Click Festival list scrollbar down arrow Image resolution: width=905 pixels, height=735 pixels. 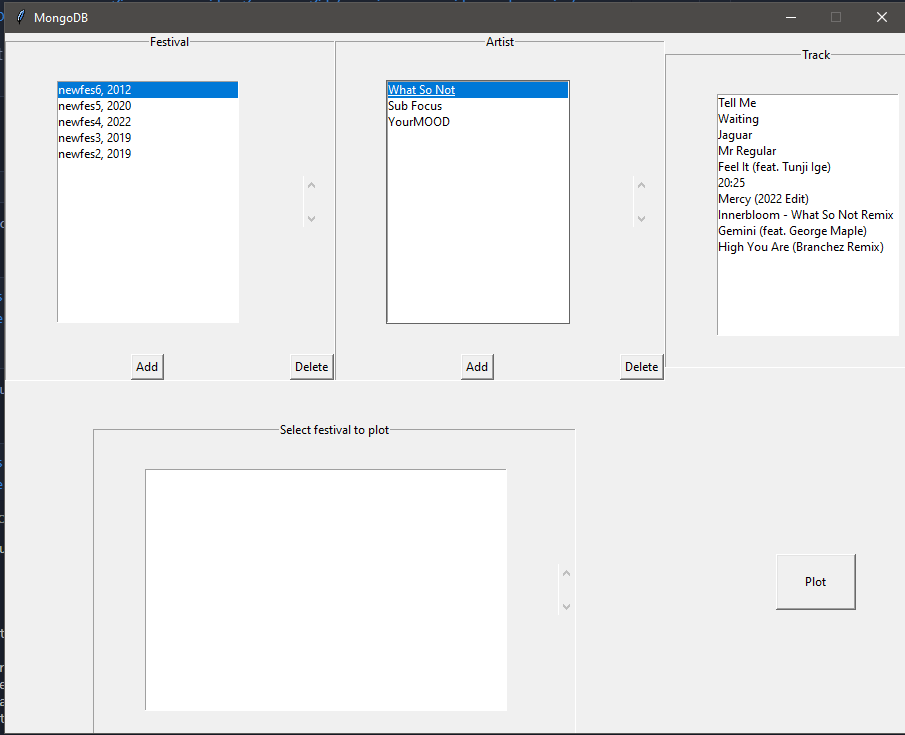(312, 218)
